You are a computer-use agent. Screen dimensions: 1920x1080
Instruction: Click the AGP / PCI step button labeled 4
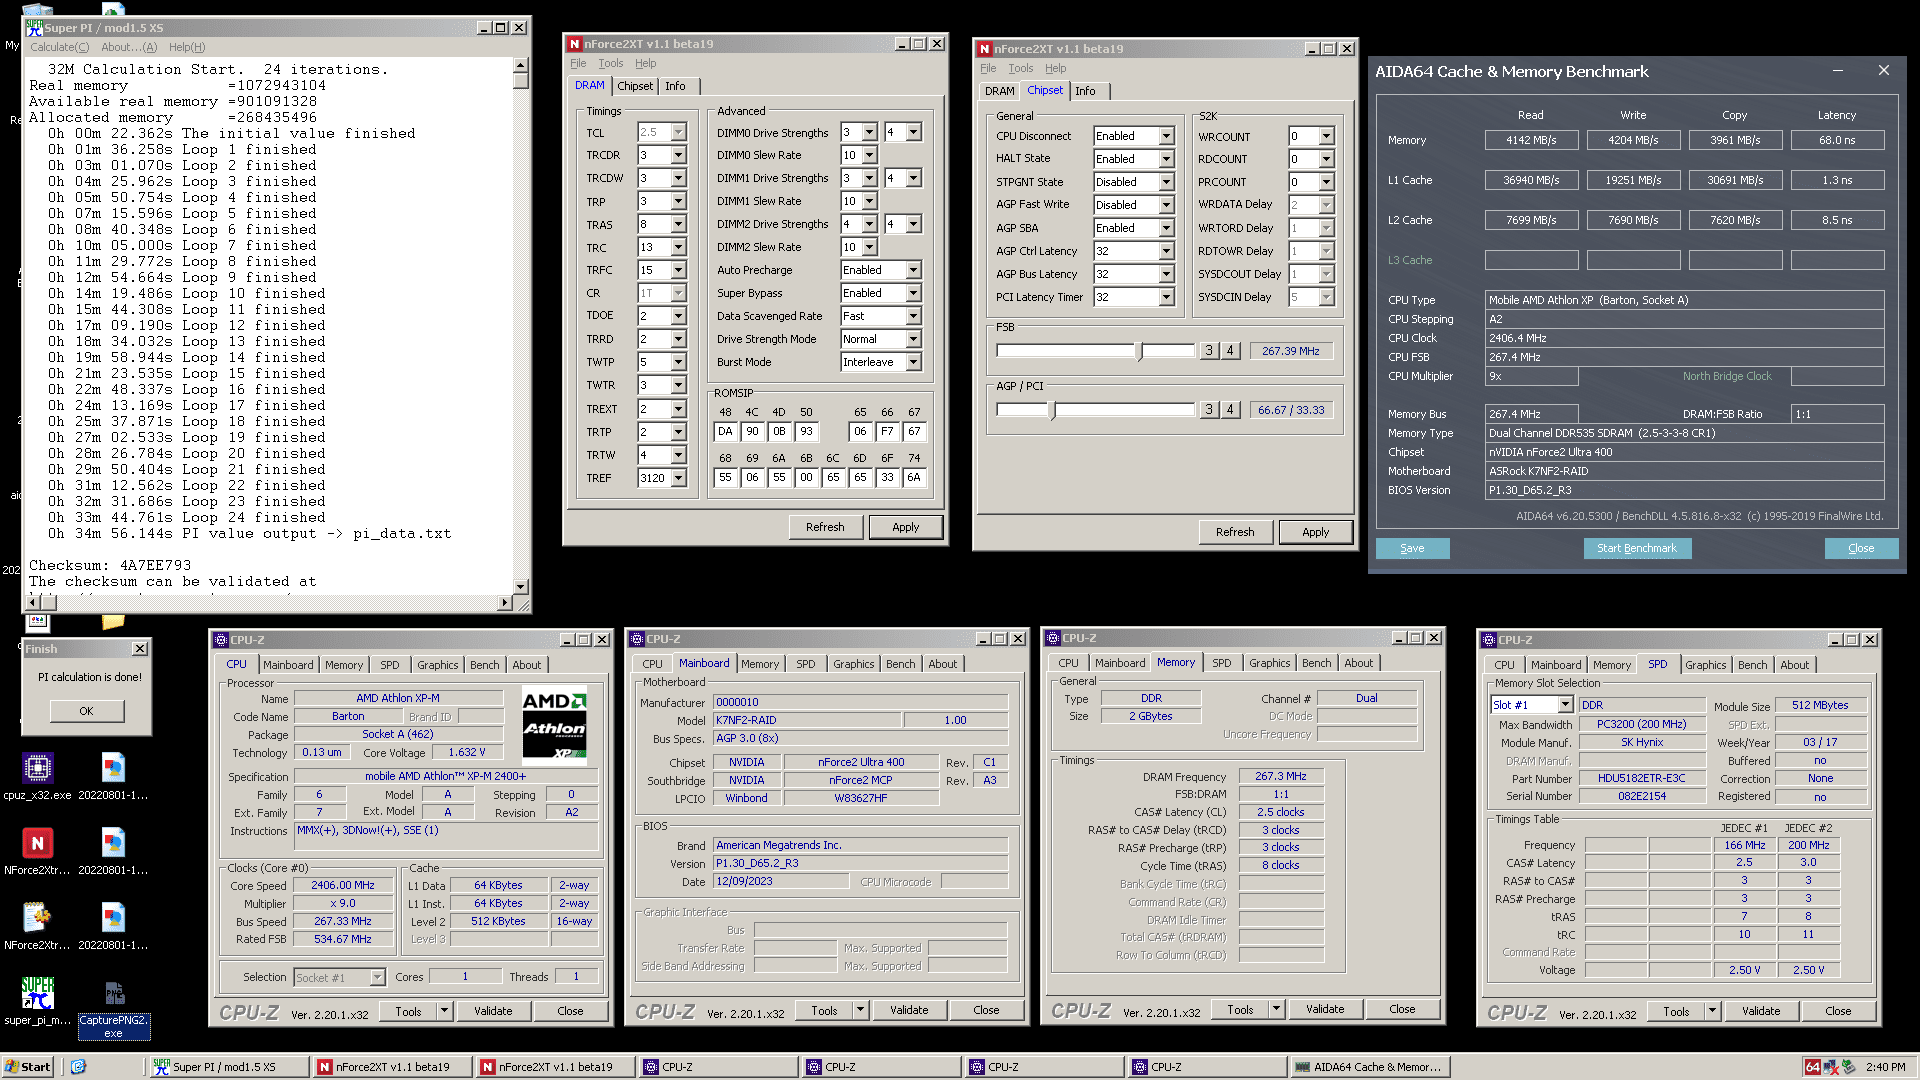coord(1231,410)
